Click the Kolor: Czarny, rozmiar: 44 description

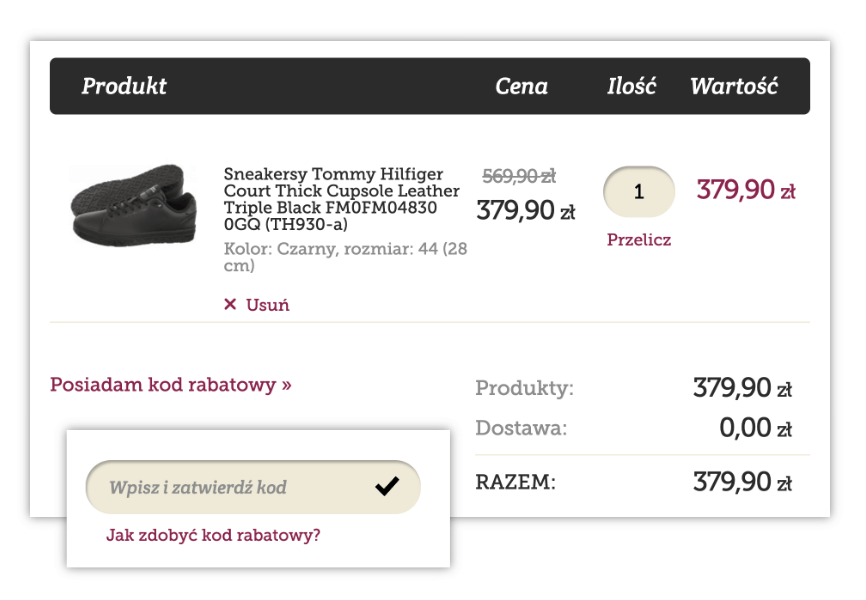tap(345, 257)
